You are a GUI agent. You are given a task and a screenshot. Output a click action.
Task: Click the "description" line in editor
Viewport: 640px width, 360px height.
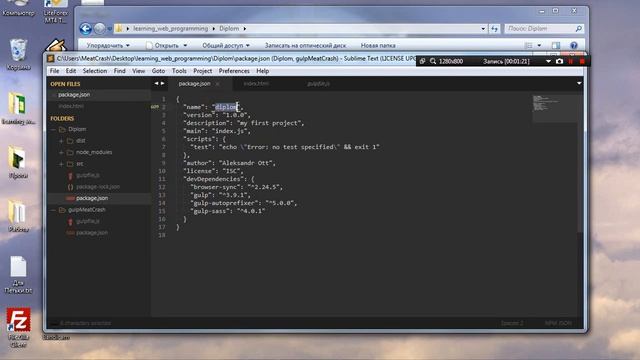244,123
